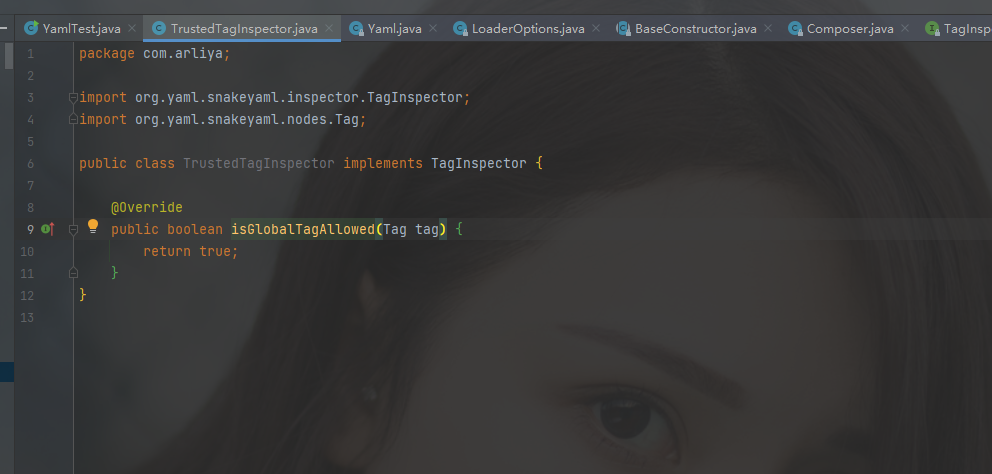
Task: Click the return true statement
Action: click(x=190, y=251)
